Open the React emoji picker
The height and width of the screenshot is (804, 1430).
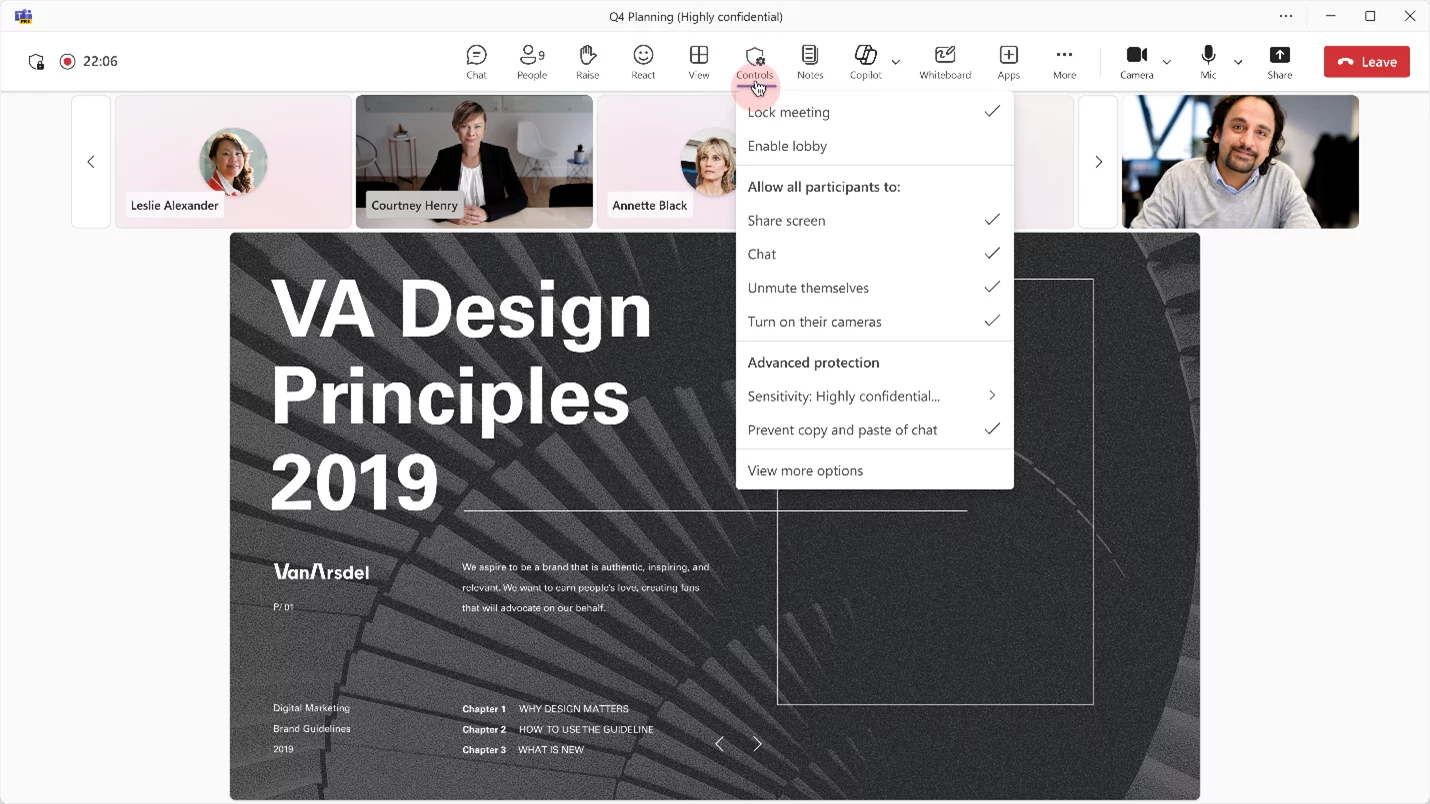[643, 61]
